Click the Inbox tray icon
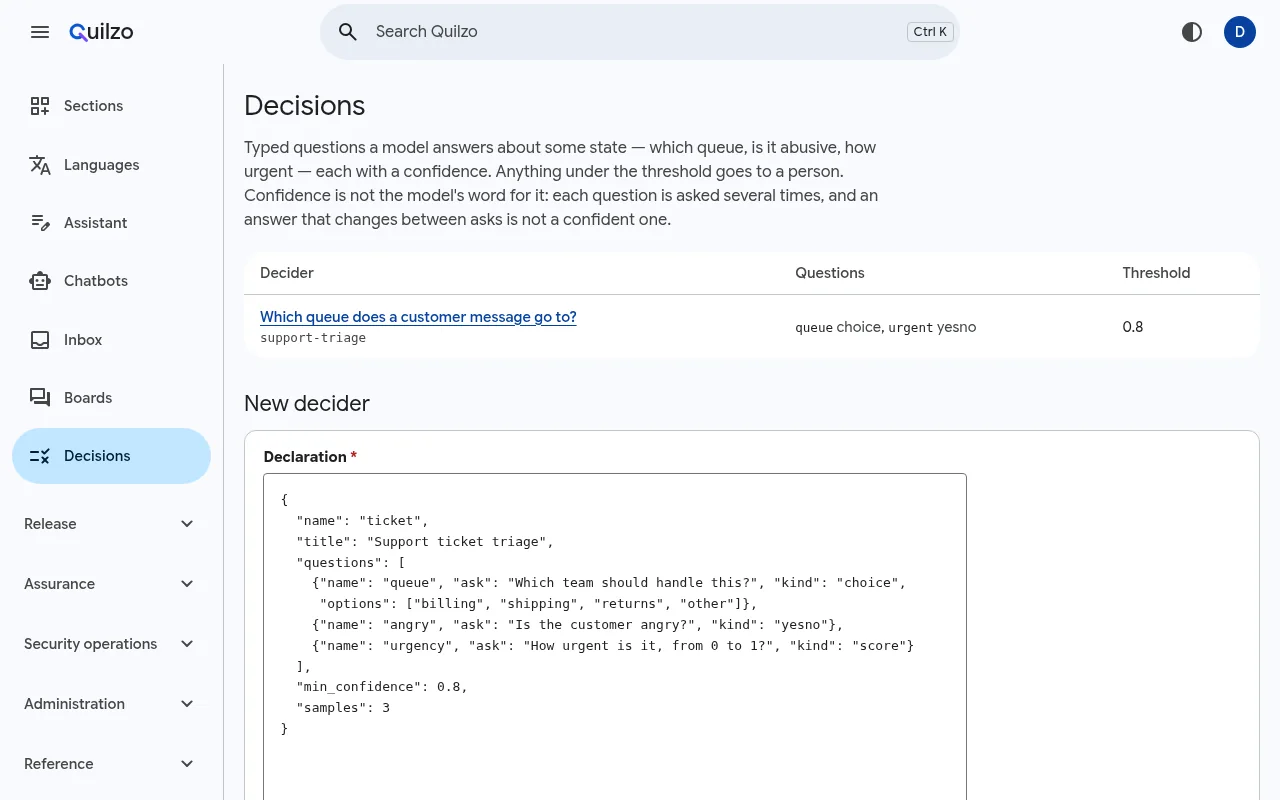Screen dimensions: 1280x800 (x=40, y=340)
